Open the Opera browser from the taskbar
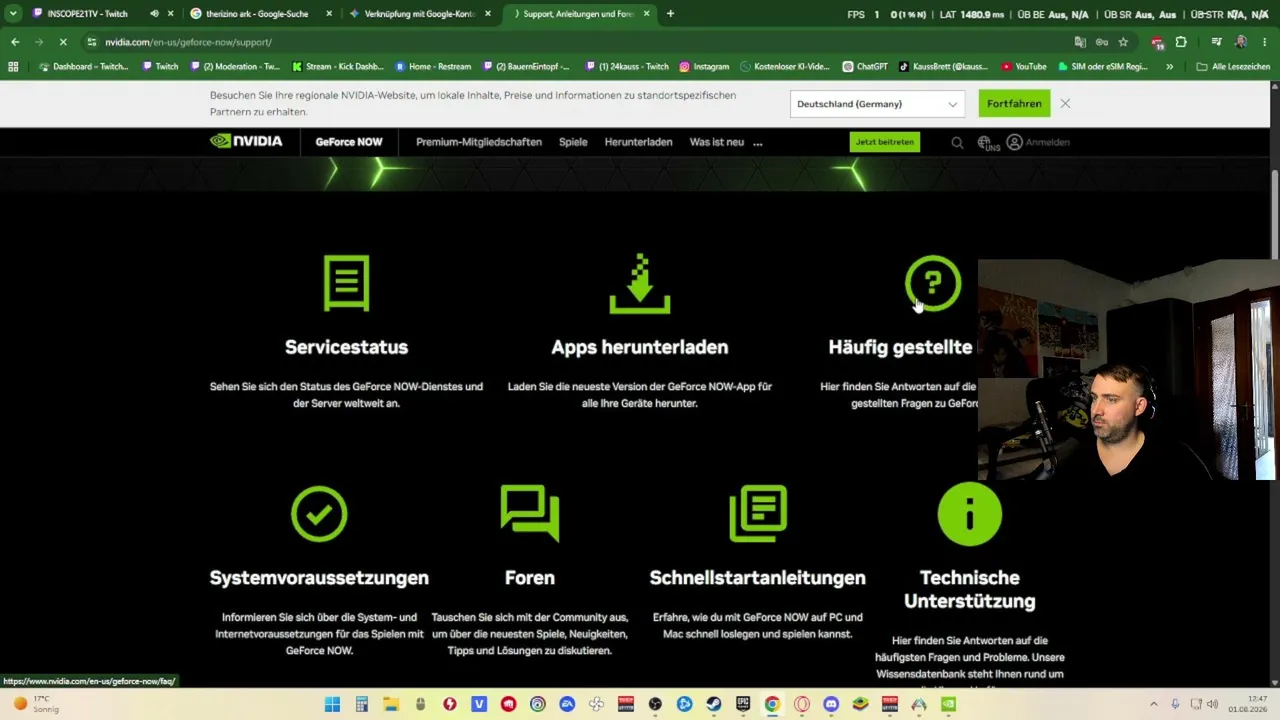1280x720 pixels. (802, 704)
